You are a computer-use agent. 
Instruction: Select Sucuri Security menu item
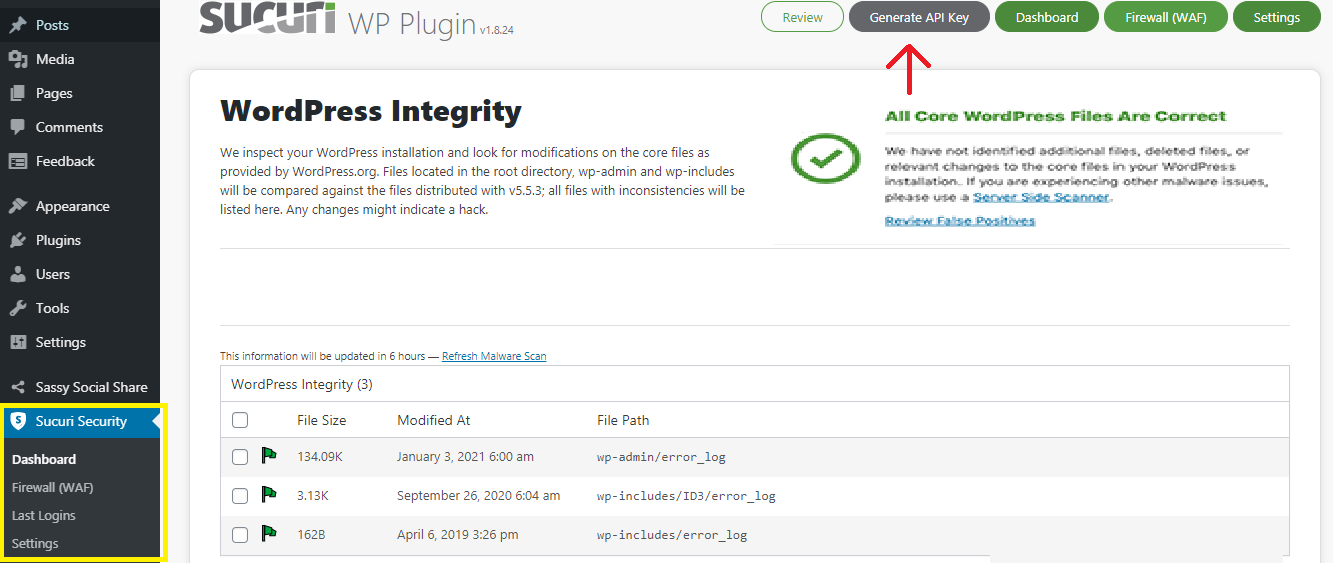coord(80,421)
